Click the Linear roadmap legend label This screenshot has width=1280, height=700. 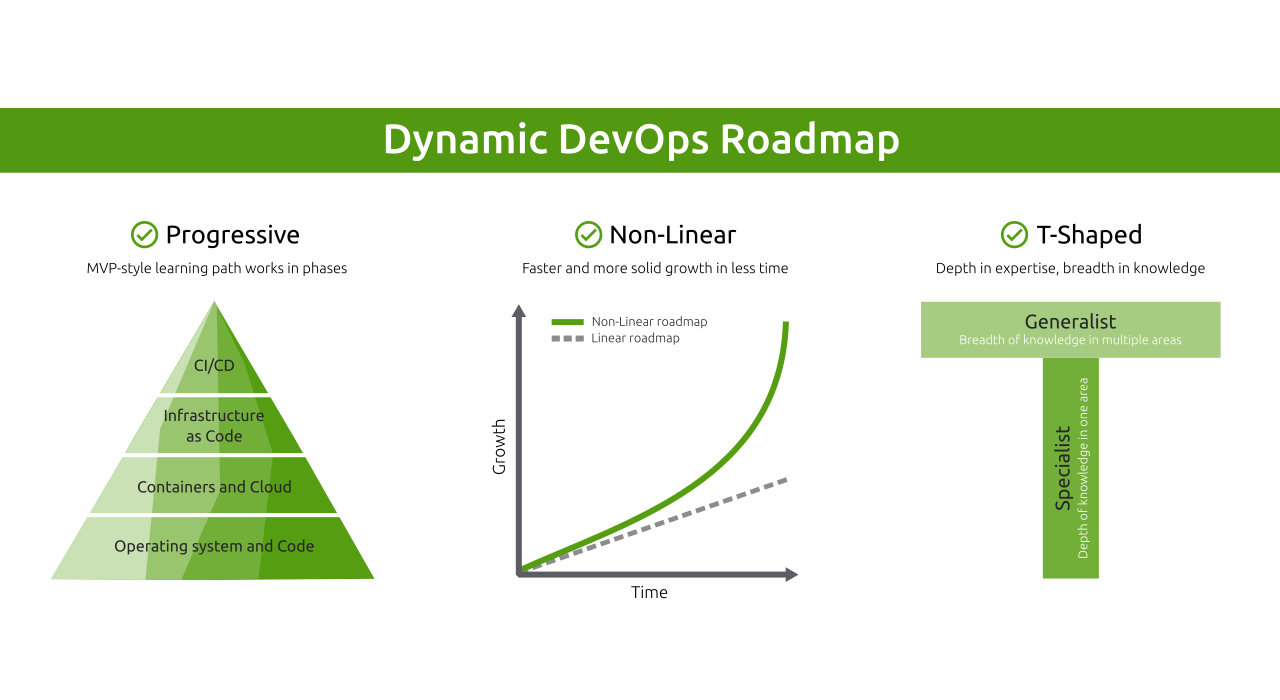pos(635,339)
